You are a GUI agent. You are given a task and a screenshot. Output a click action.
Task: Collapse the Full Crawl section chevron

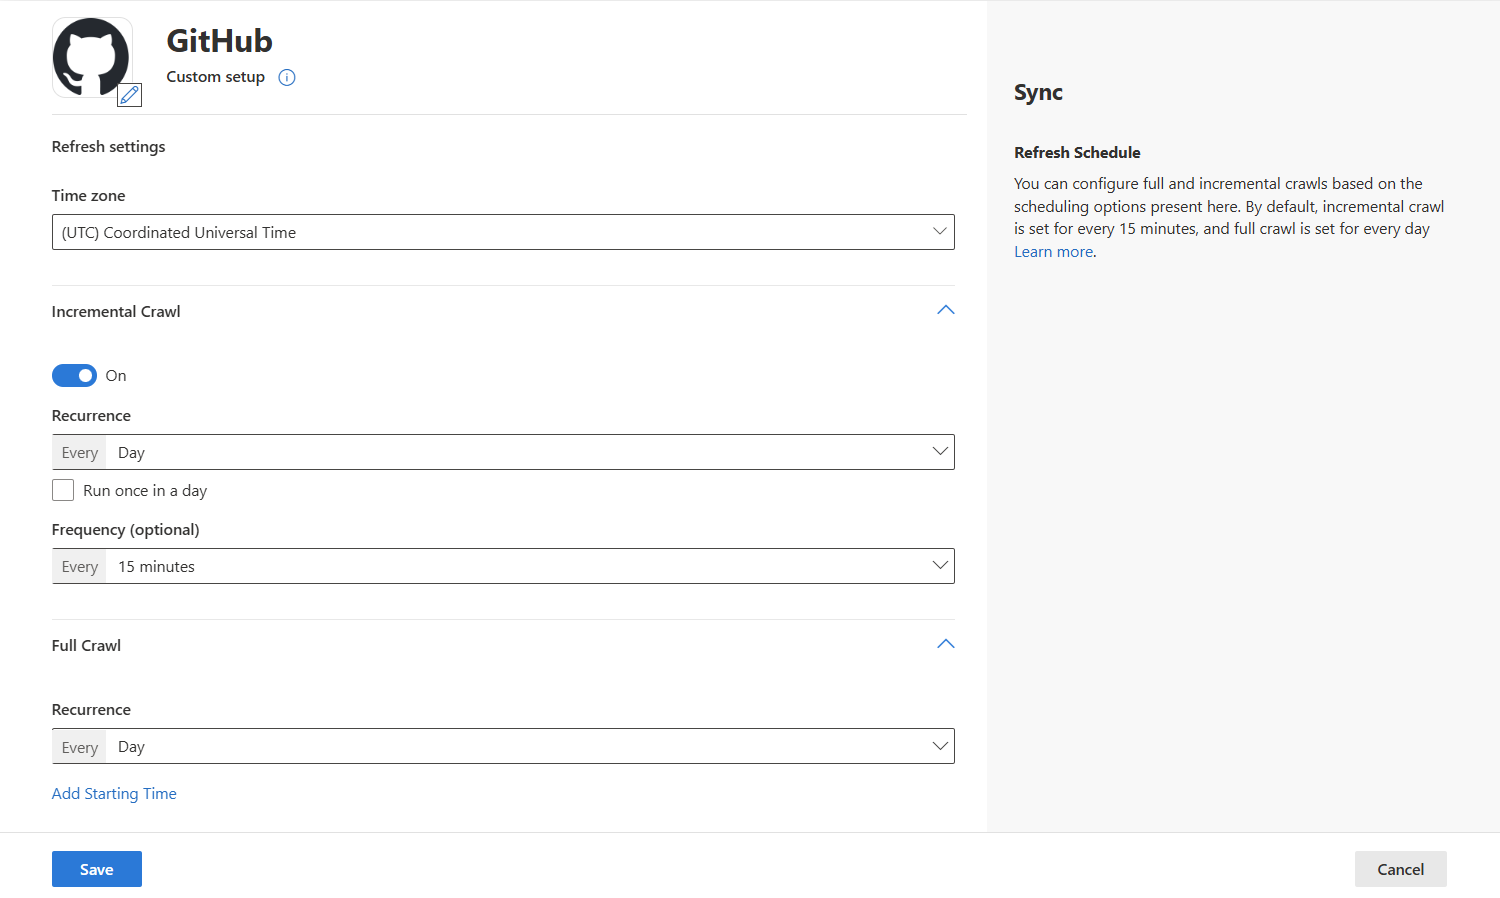[945, 645]
